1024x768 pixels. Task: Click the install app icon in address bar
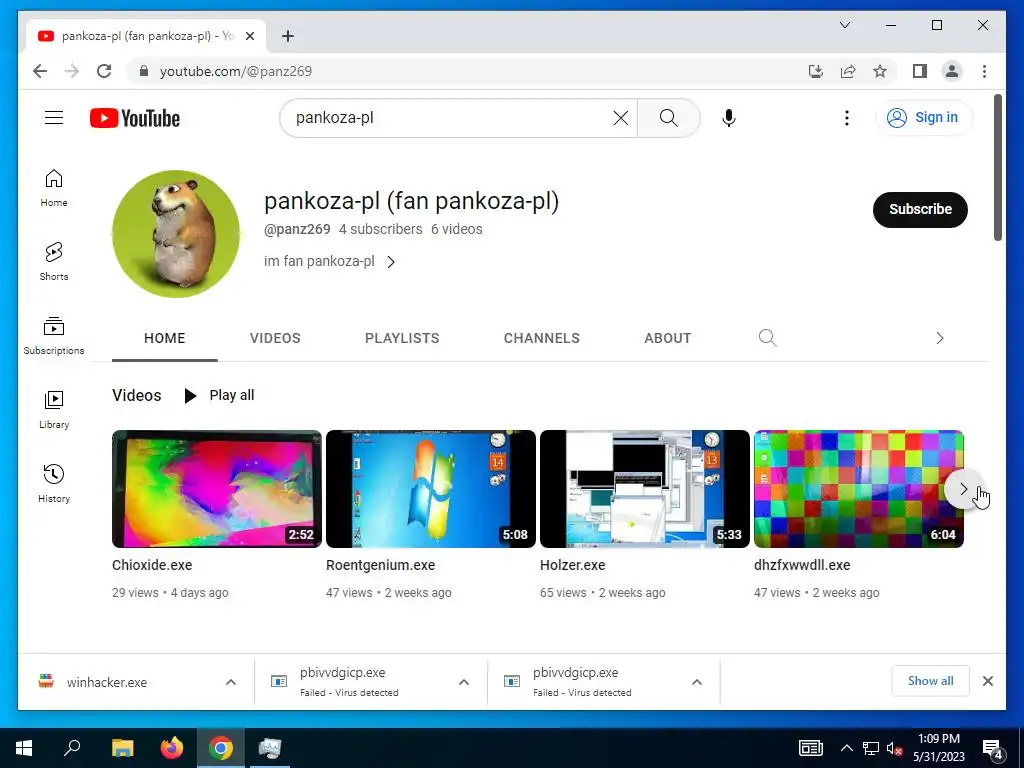point(816,71)
